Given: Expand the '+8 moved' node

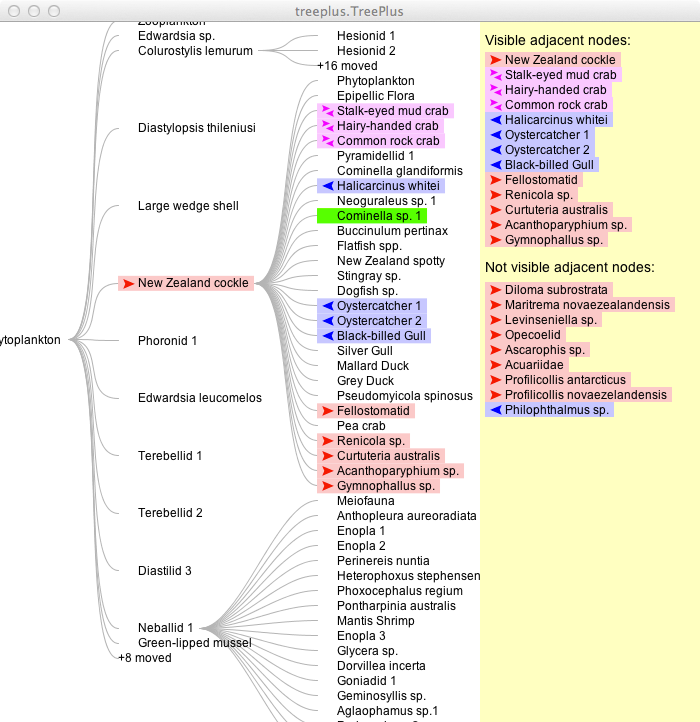Looking at the screenshot, I should [x=145, y=658].
